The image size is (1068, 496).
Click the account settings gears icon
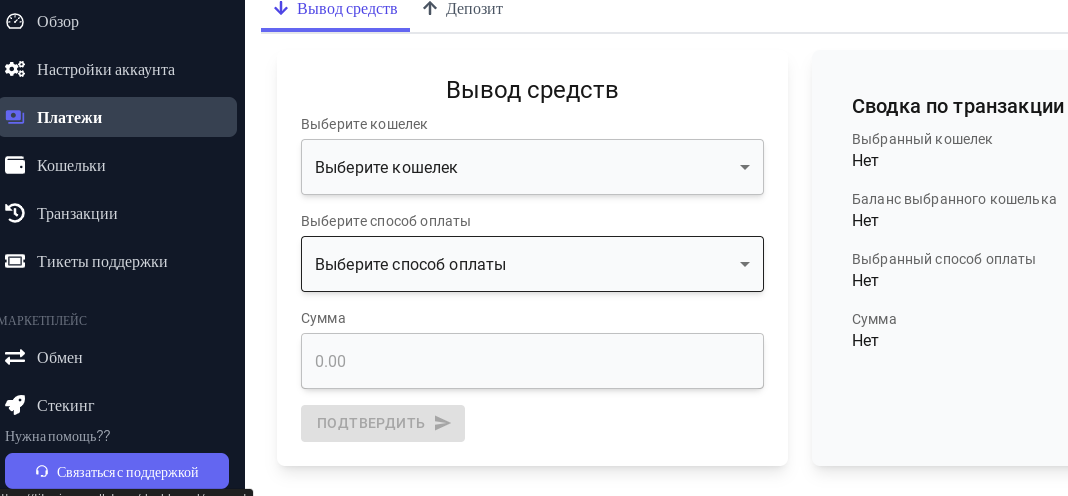click(x=15, y=69)
